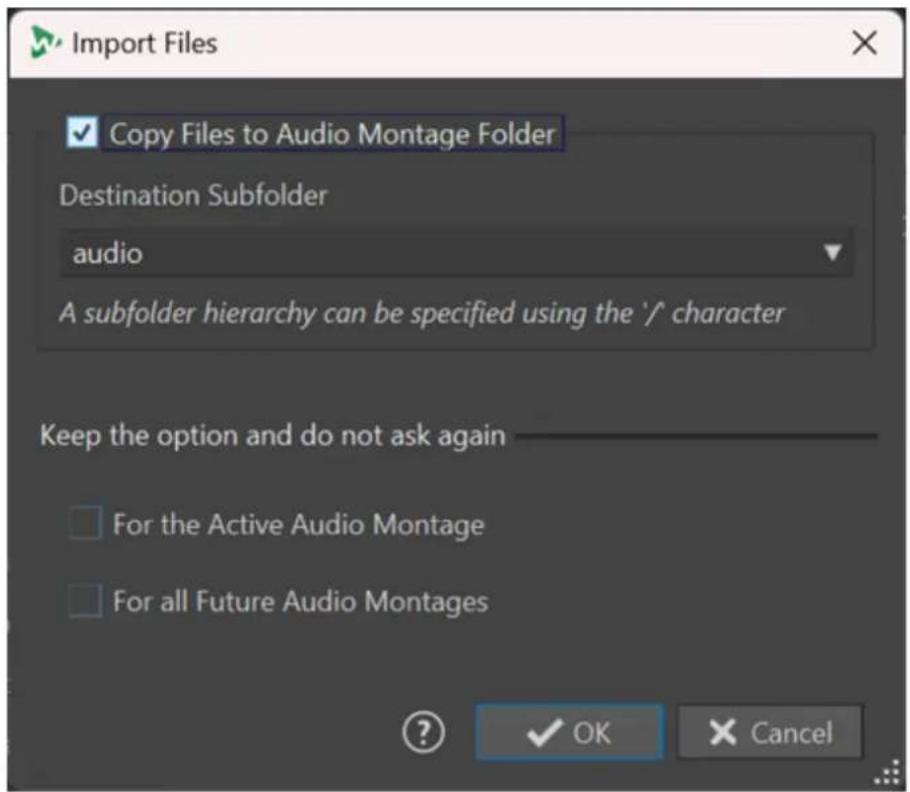Click the resize grip in dialog corner
This screenshot has height=792, width=910.
tap(887, 773)
